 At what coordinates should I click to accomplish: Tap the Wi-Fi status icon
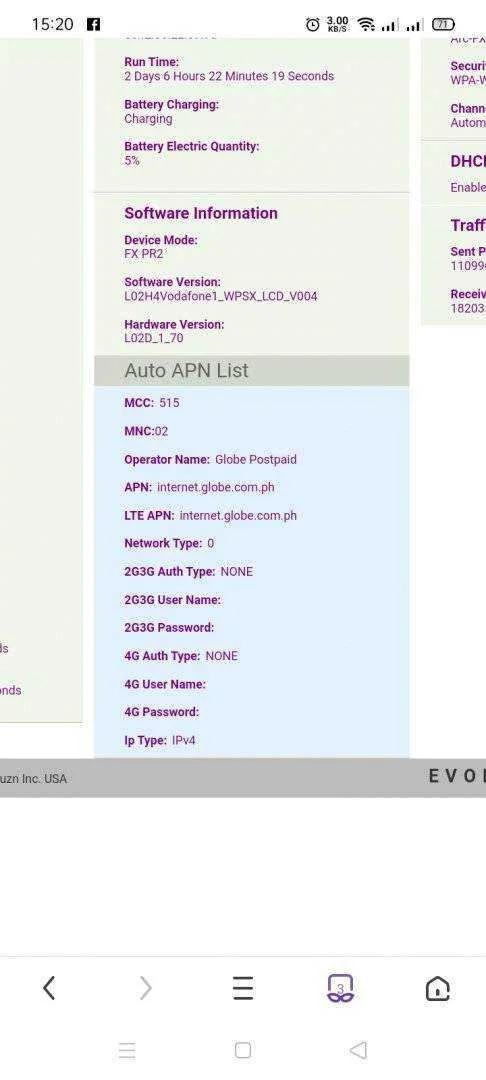366,25
